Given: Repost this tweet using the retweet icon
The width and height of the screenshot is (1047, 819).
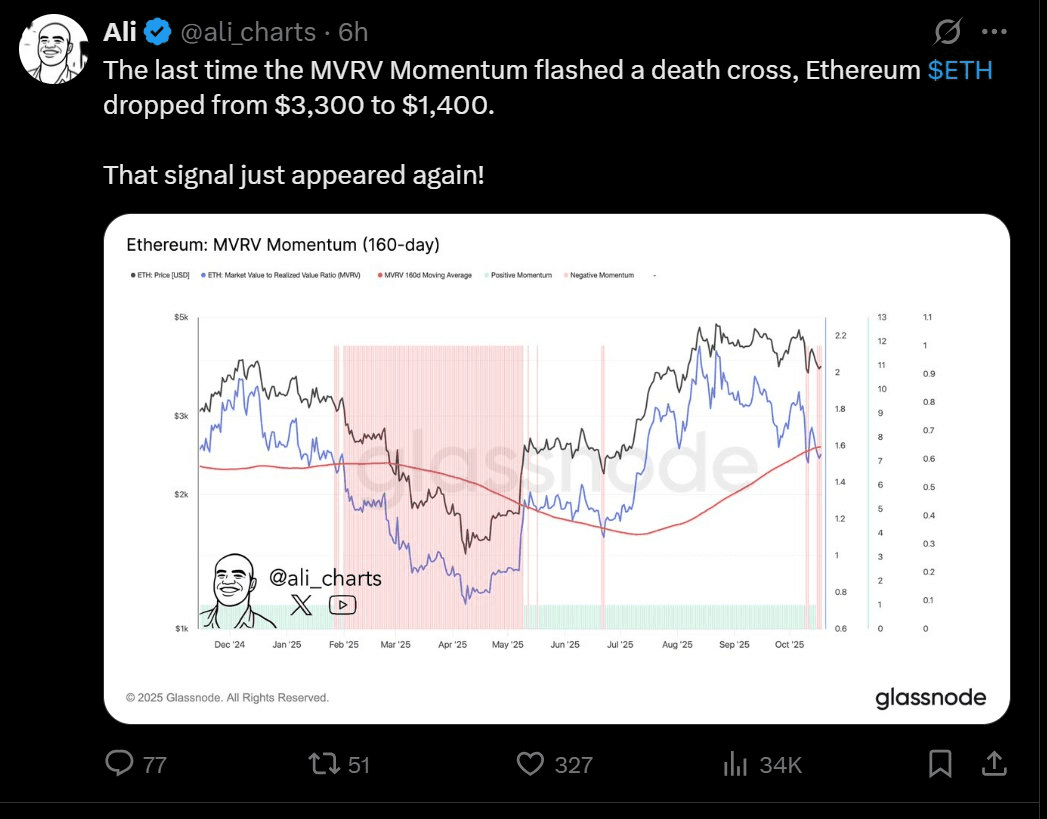Looking at the screenshot, I should [324, 764].
